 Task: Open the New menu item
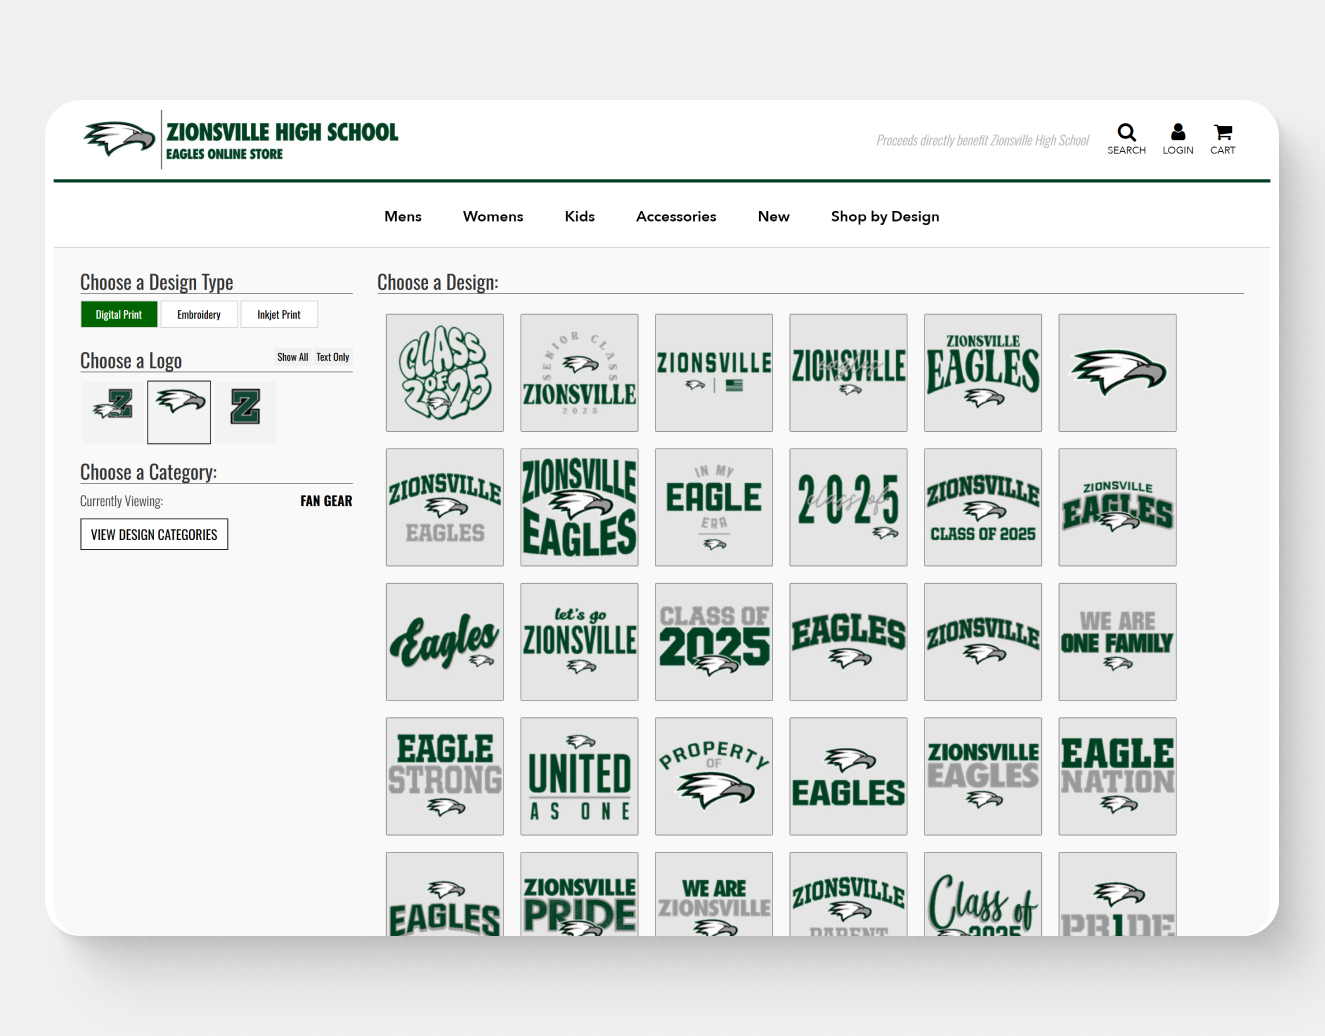tap(774, 216)
